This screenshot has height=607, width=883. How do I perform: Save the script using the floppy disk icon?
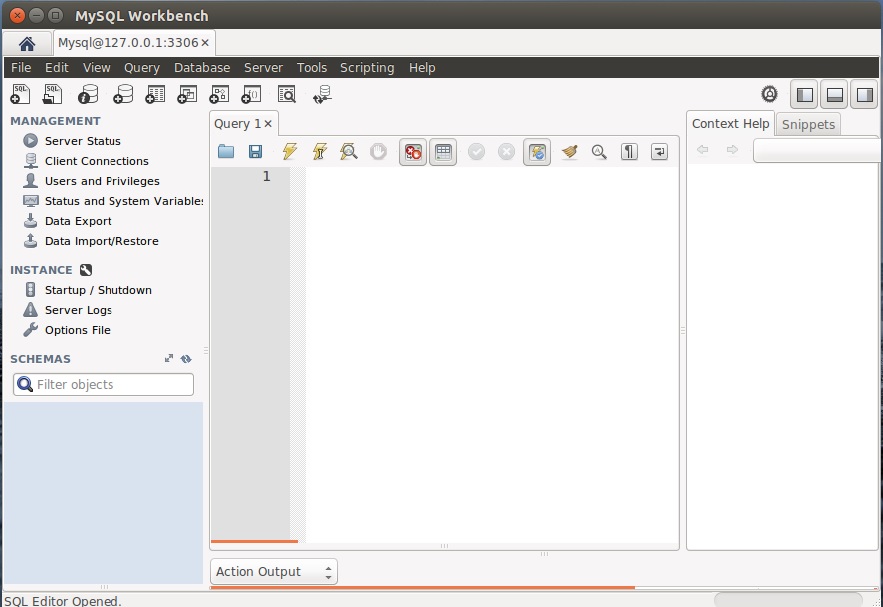[x=255, y=152]
